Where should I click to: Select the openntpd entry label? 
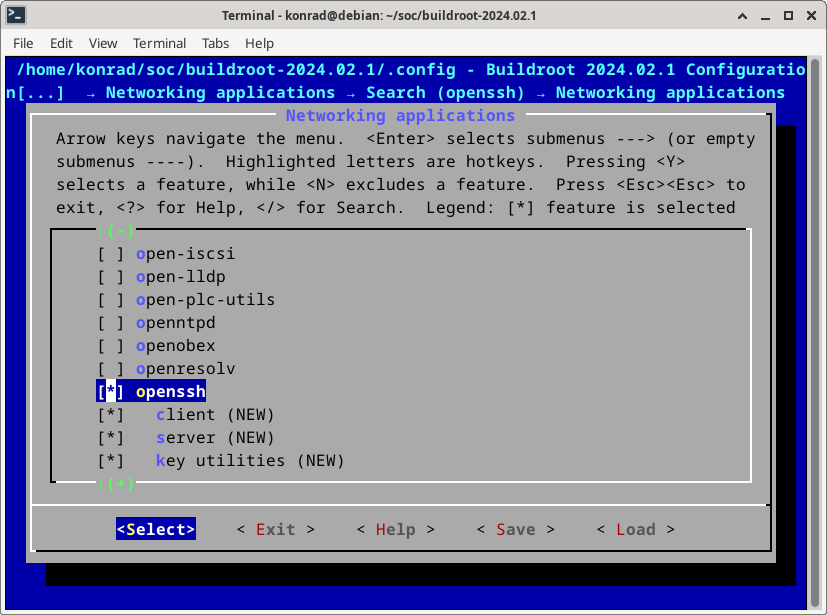click(x=176, y=323)
